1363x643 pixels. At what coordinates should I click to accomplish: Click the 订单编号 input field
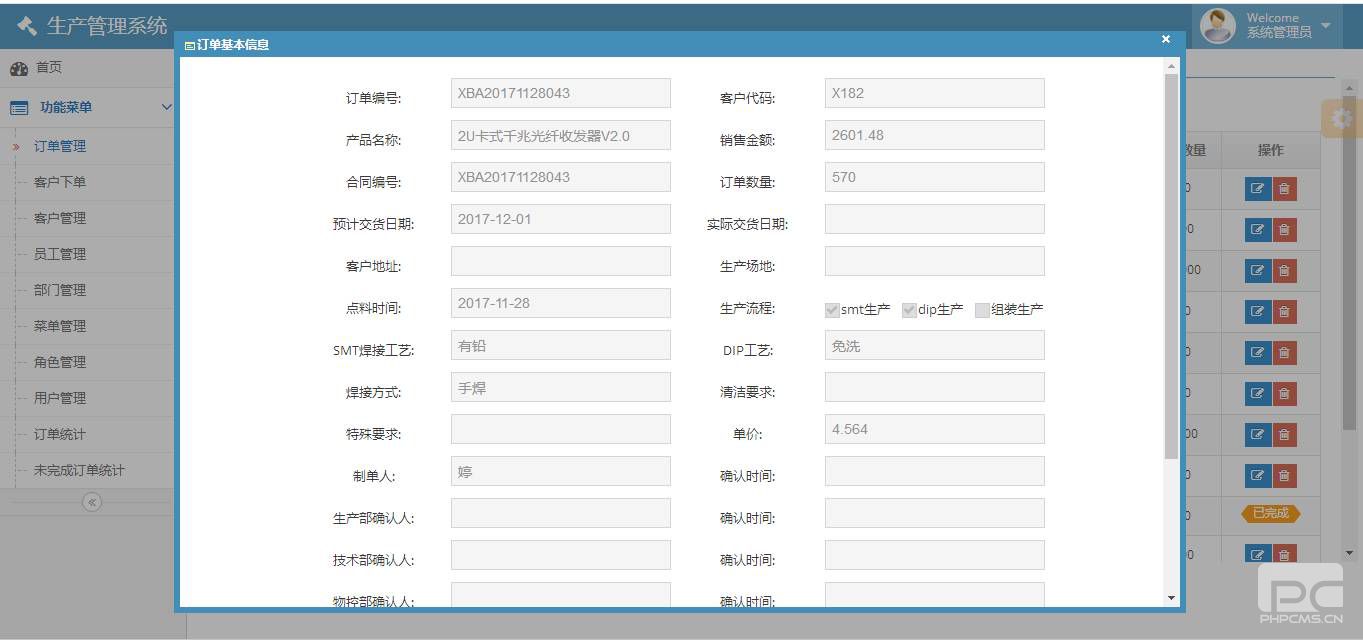(560, 93)
